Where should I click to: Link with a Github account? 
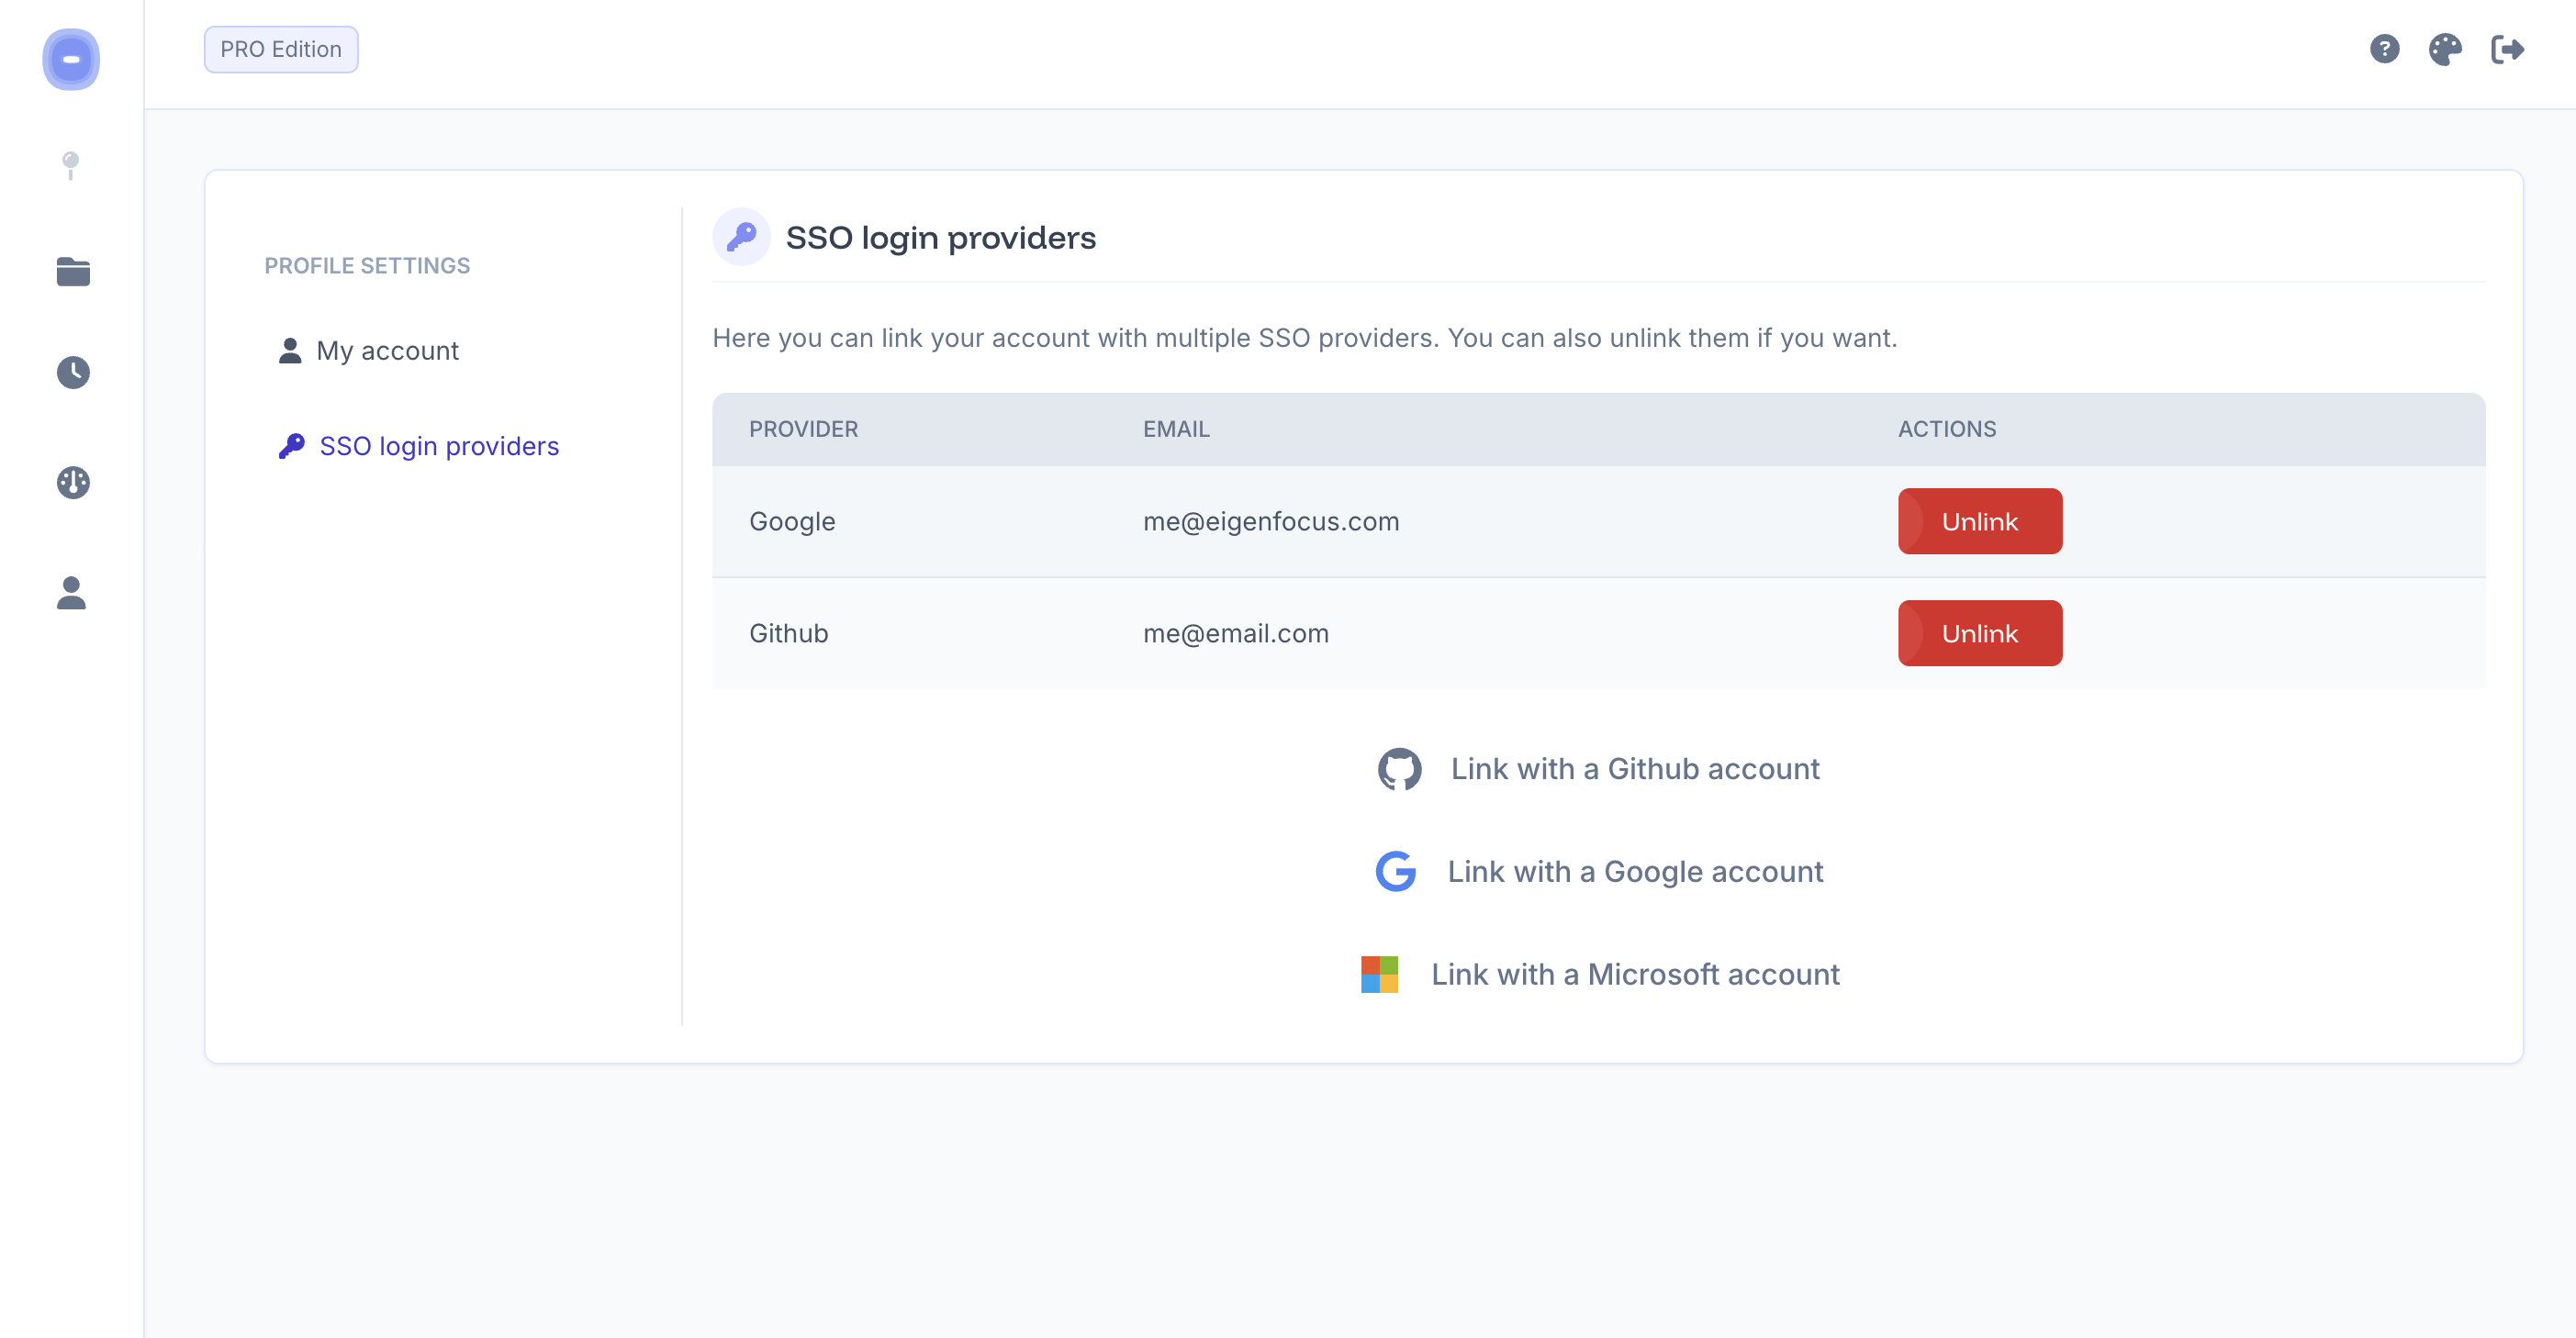[1634, 769]
